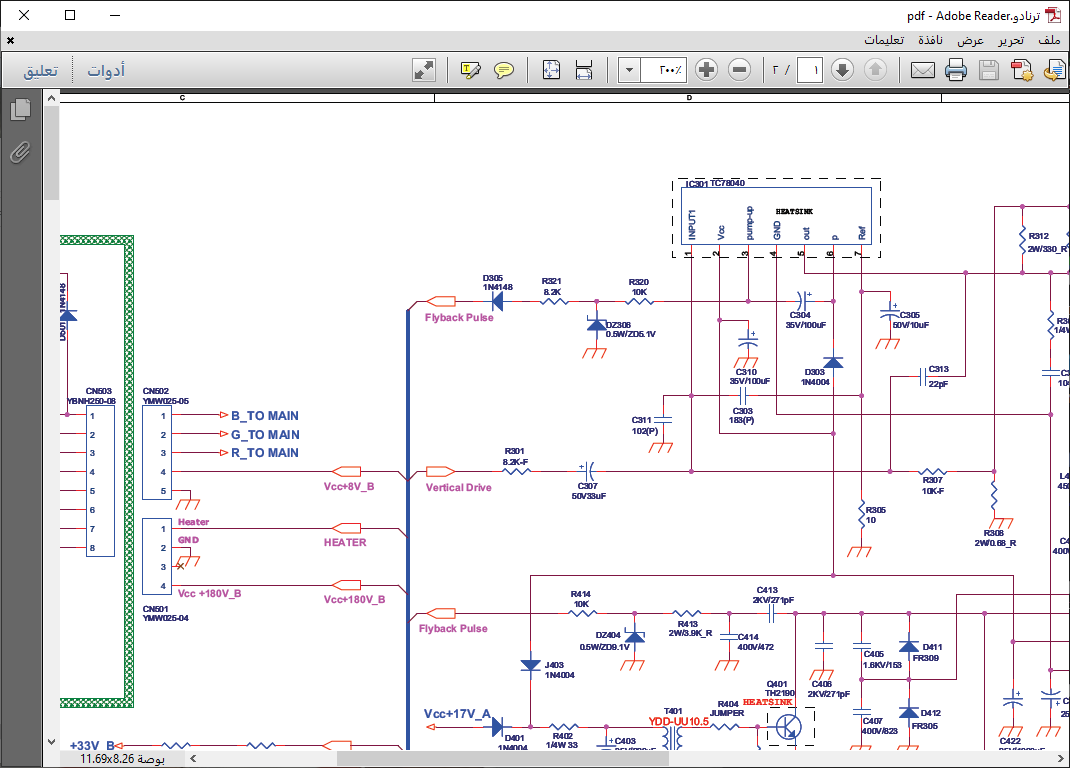Select the highlight text tool

(x=471, y=70)
